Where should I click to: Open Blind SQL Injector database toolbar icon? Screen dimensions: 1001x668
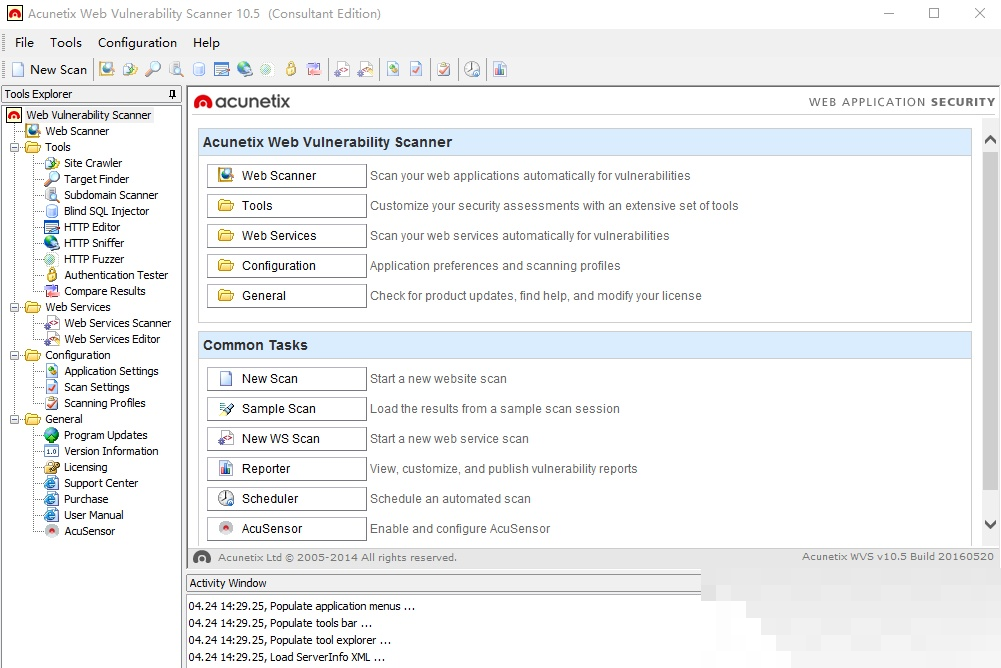click(x=199, y=69)
